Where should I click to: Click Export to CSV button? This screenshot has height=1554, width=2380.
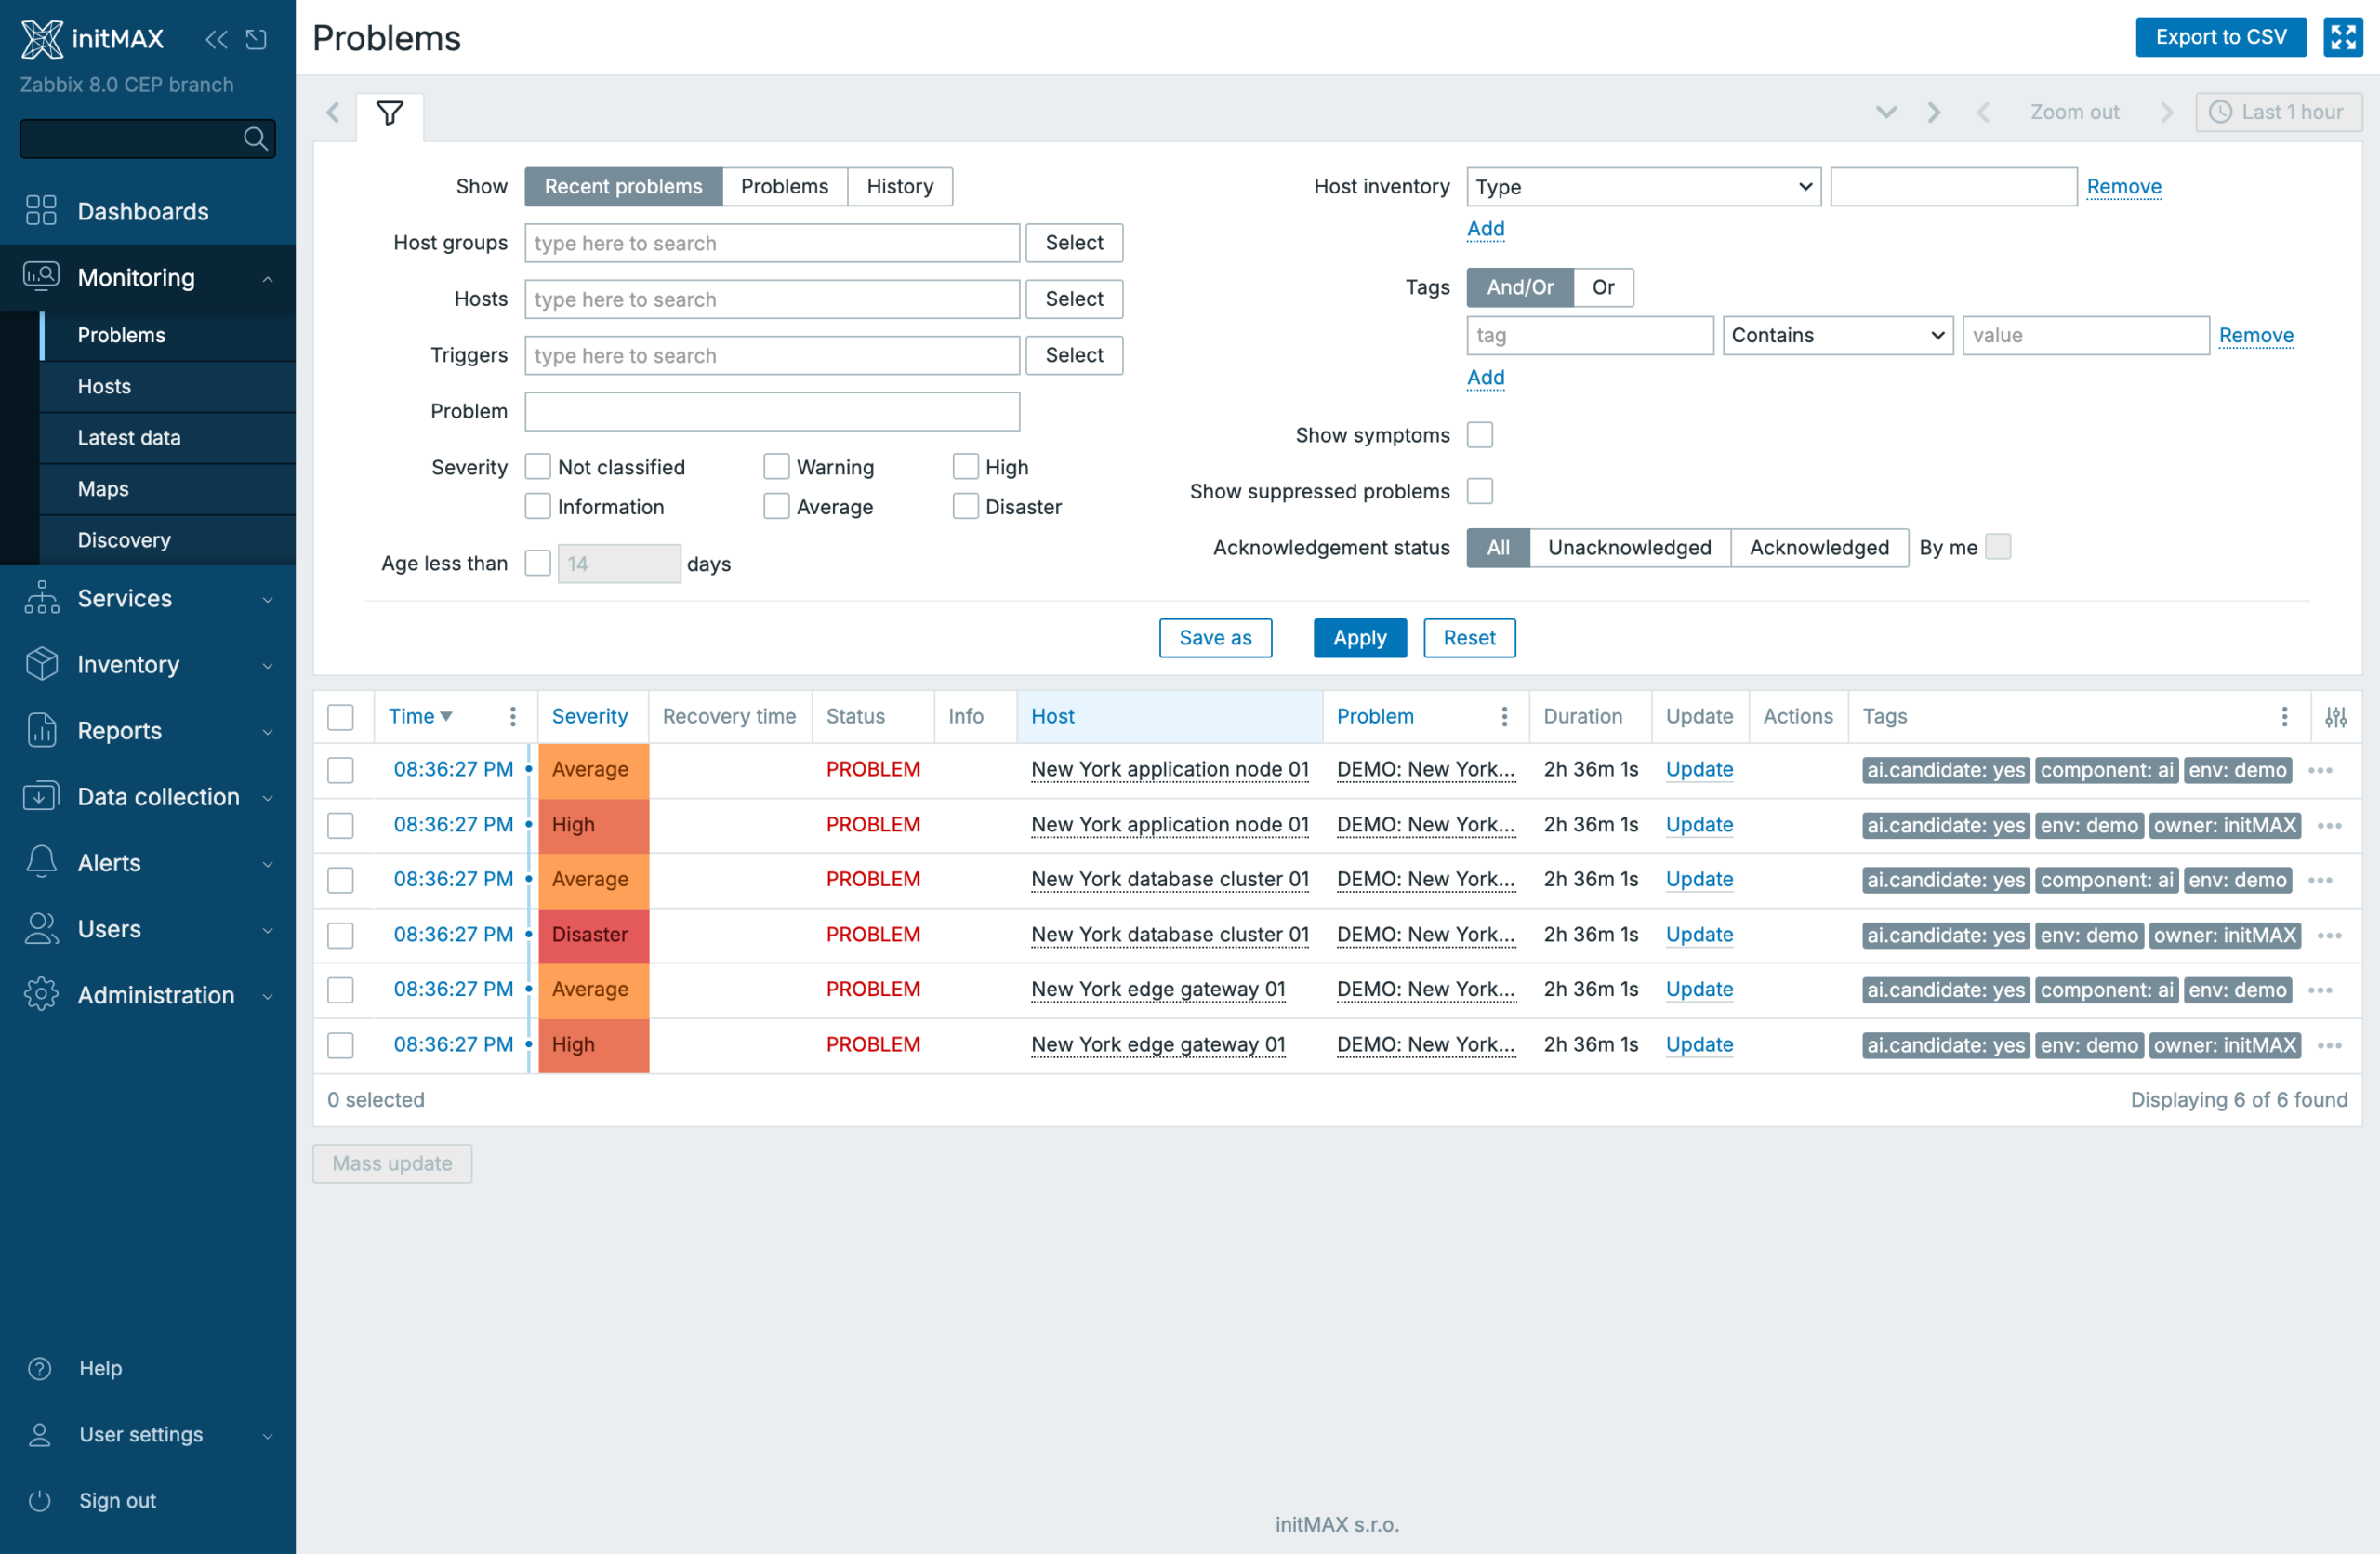(2220, 37)
